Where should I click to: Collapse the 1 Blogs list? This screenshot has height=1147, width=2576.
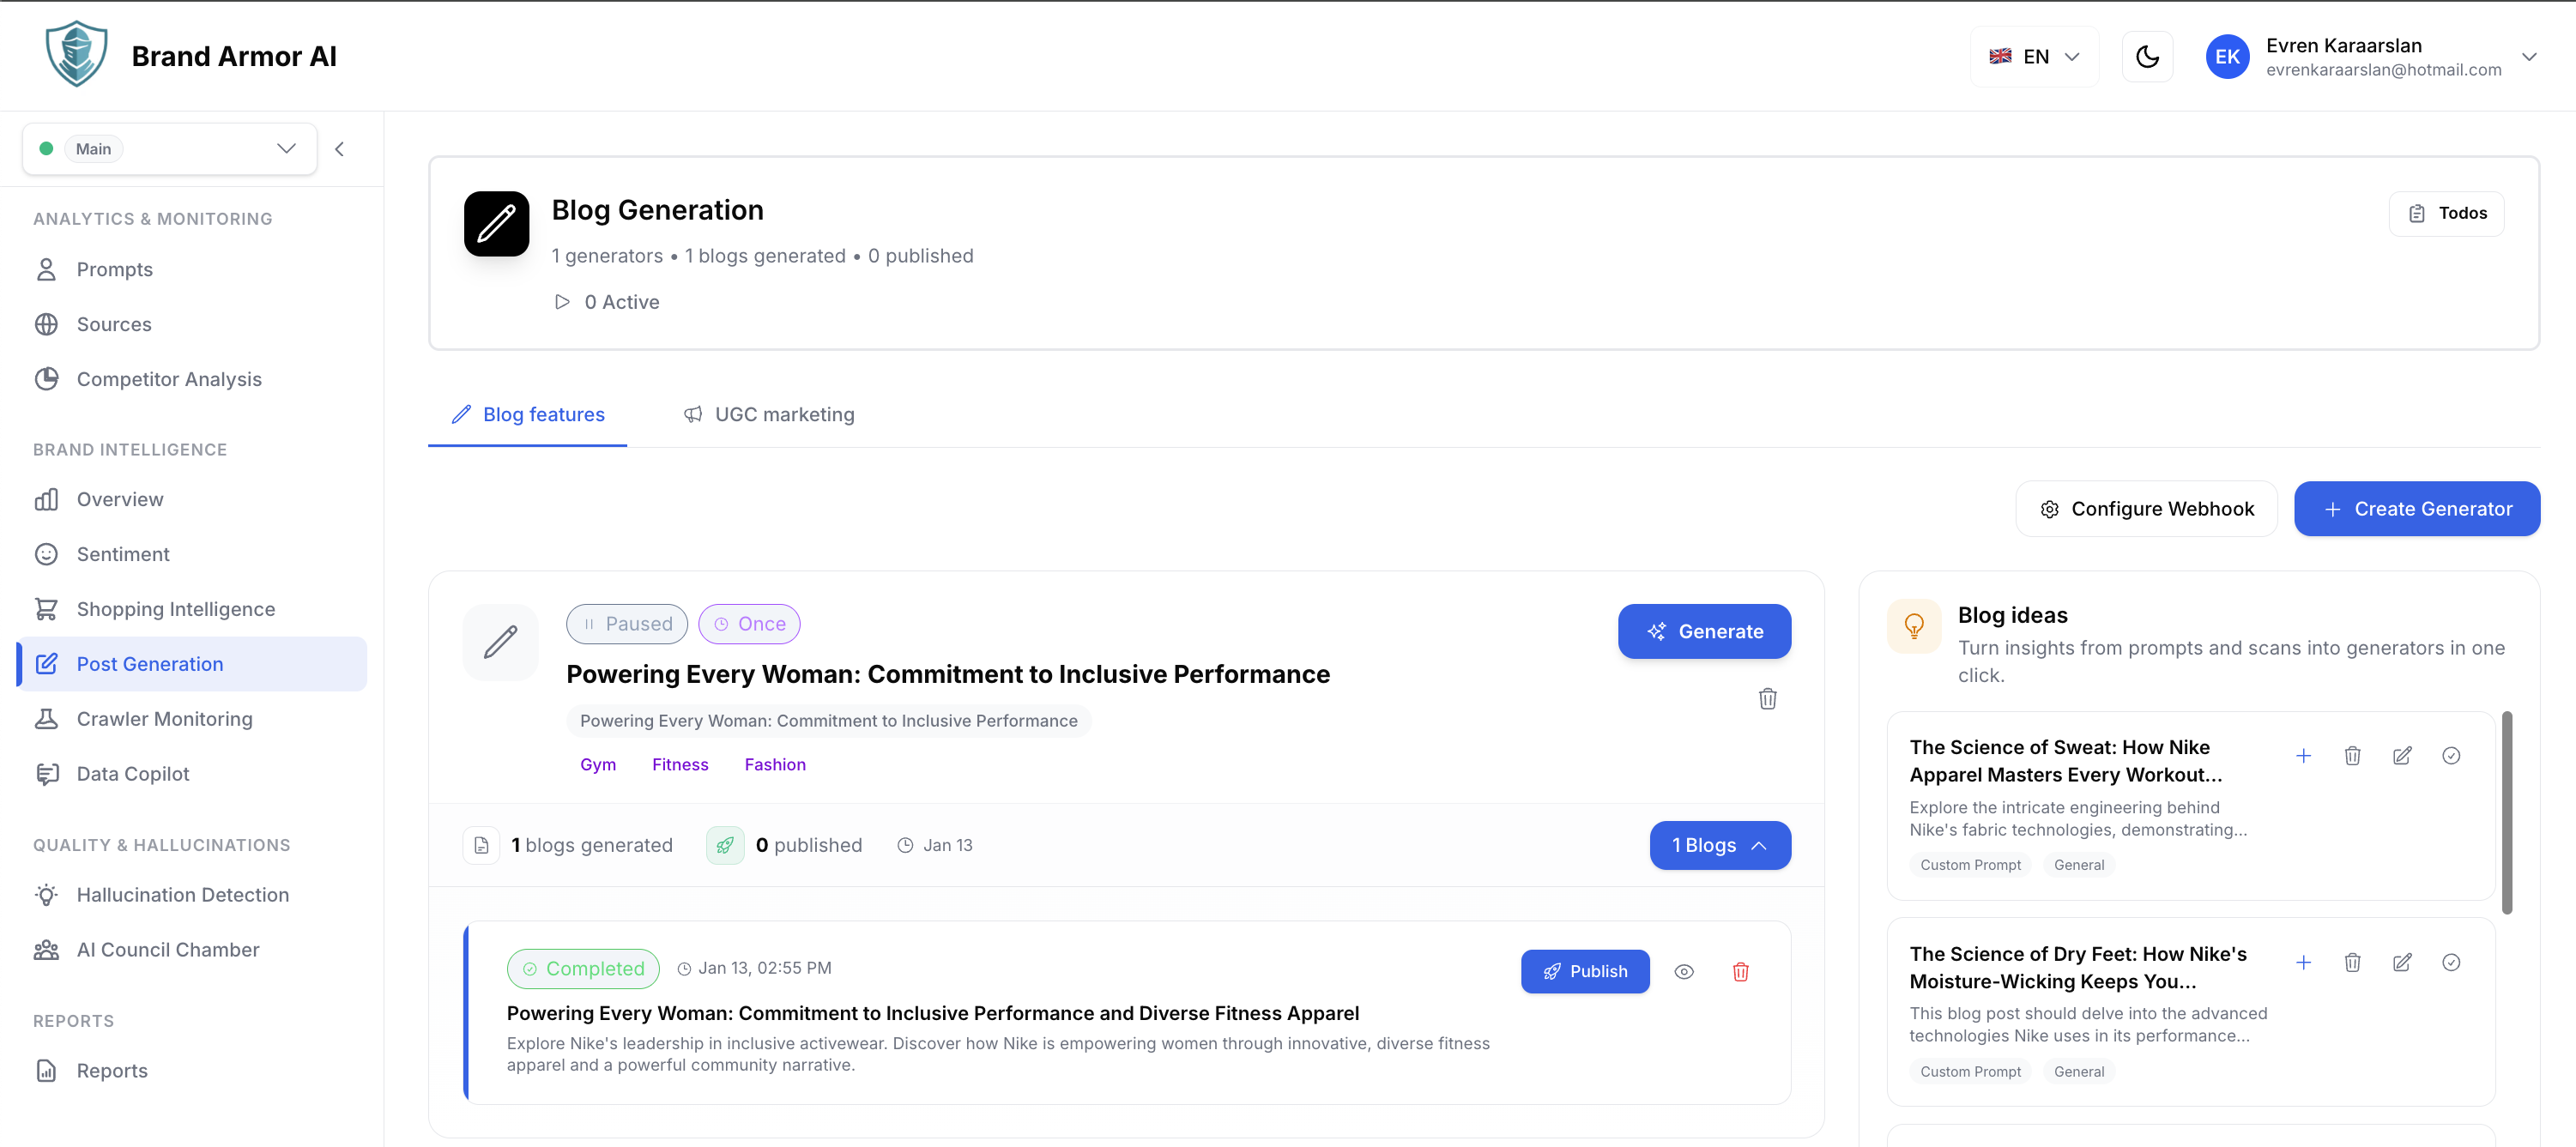pos(1719,845)
